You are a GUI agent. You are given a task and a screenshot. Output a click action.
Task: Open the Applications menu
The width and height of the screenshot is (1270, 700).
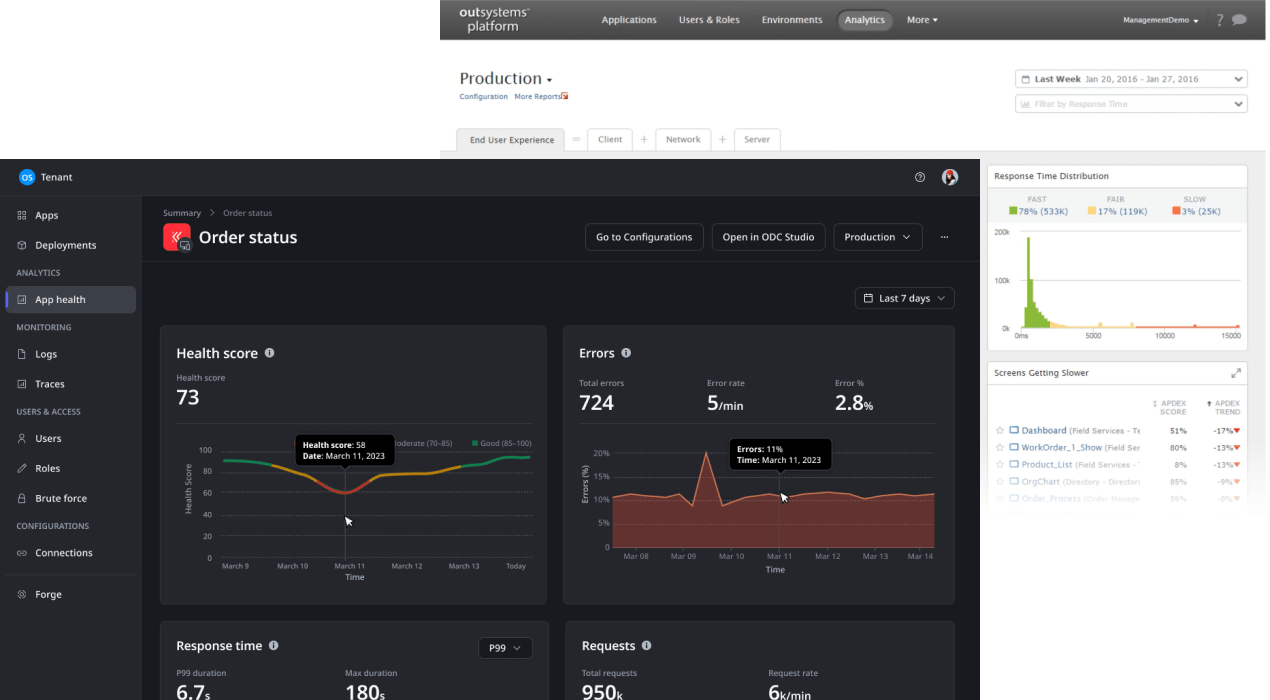point(629,20)
